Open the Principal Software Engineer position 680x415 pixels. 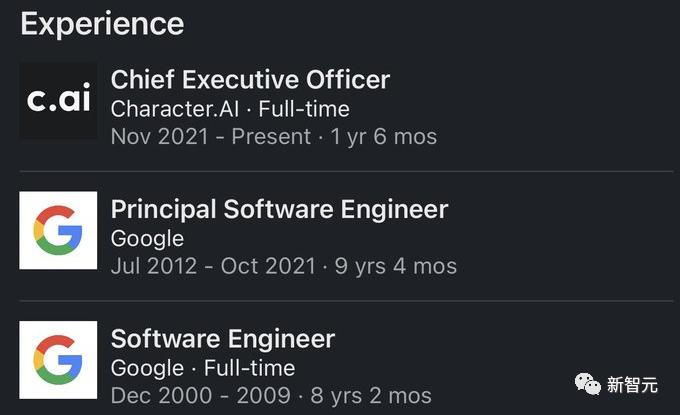pos(279,209)
